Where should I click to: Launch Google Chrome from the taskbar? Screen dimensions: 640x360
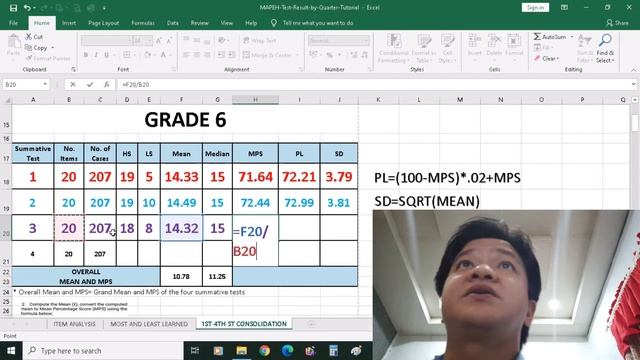coord(264,351)
